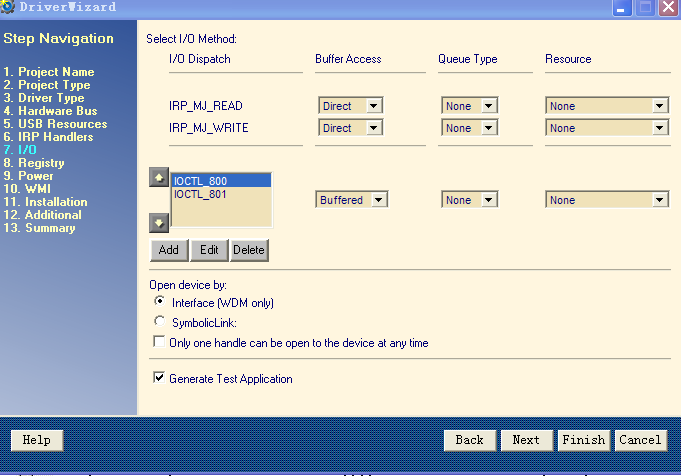Select IOCTL_801 in the list

tap(200, 194)
